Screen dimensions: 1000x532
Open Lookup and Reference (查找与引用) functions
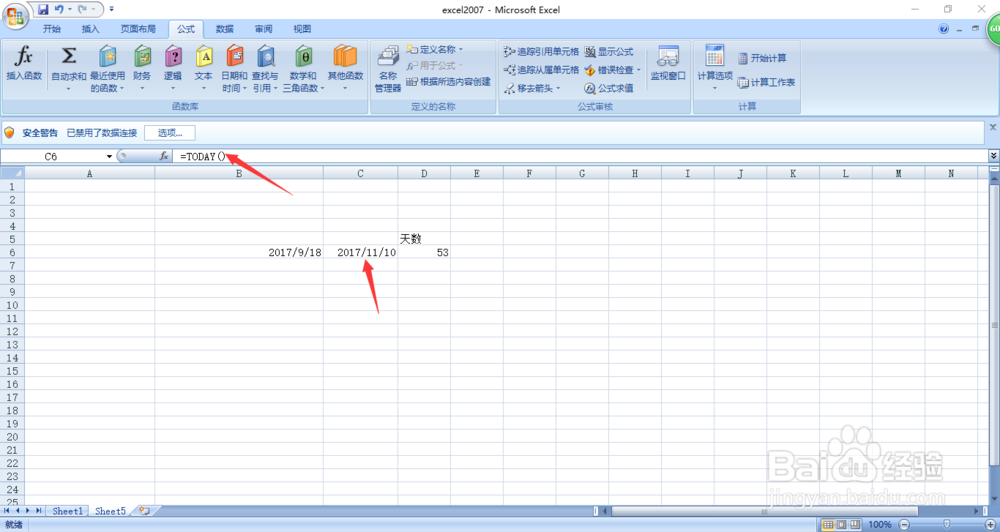pos(265,69)
